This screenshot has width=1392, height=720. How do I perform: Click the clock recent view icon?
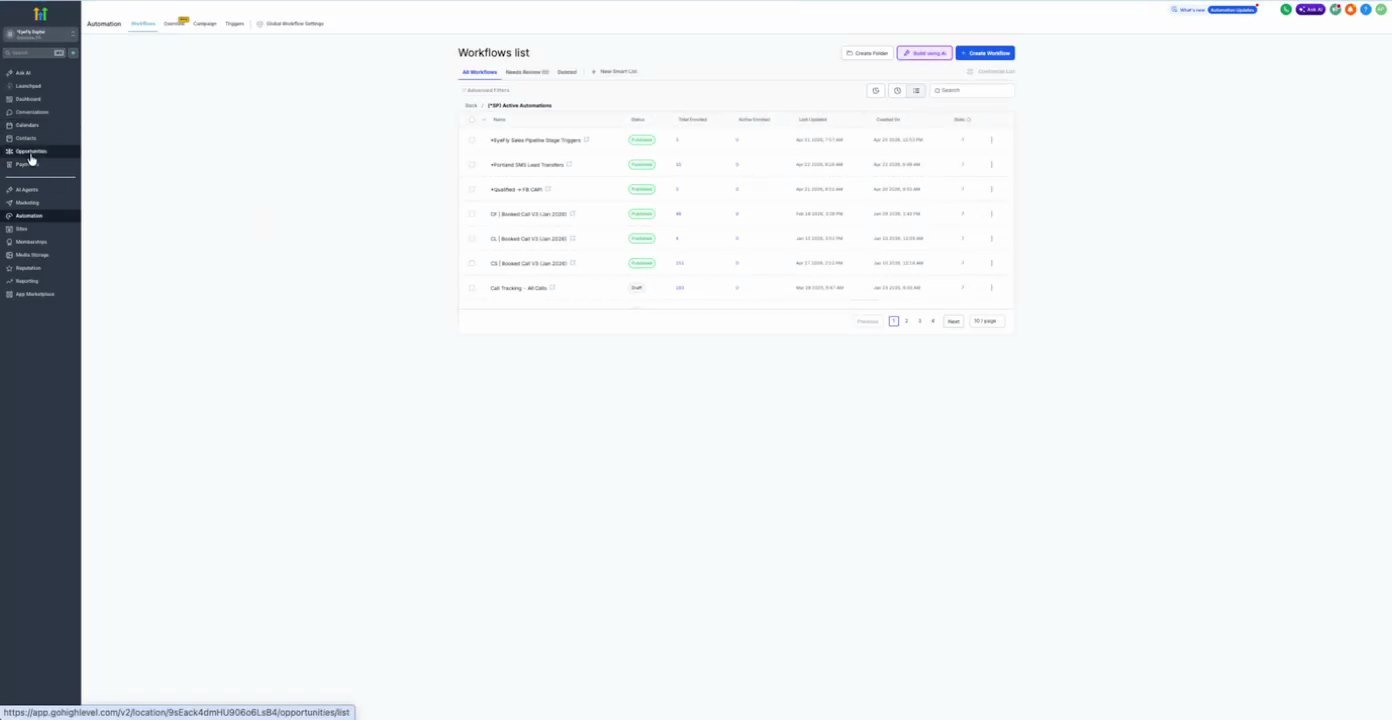pos(897,91)
